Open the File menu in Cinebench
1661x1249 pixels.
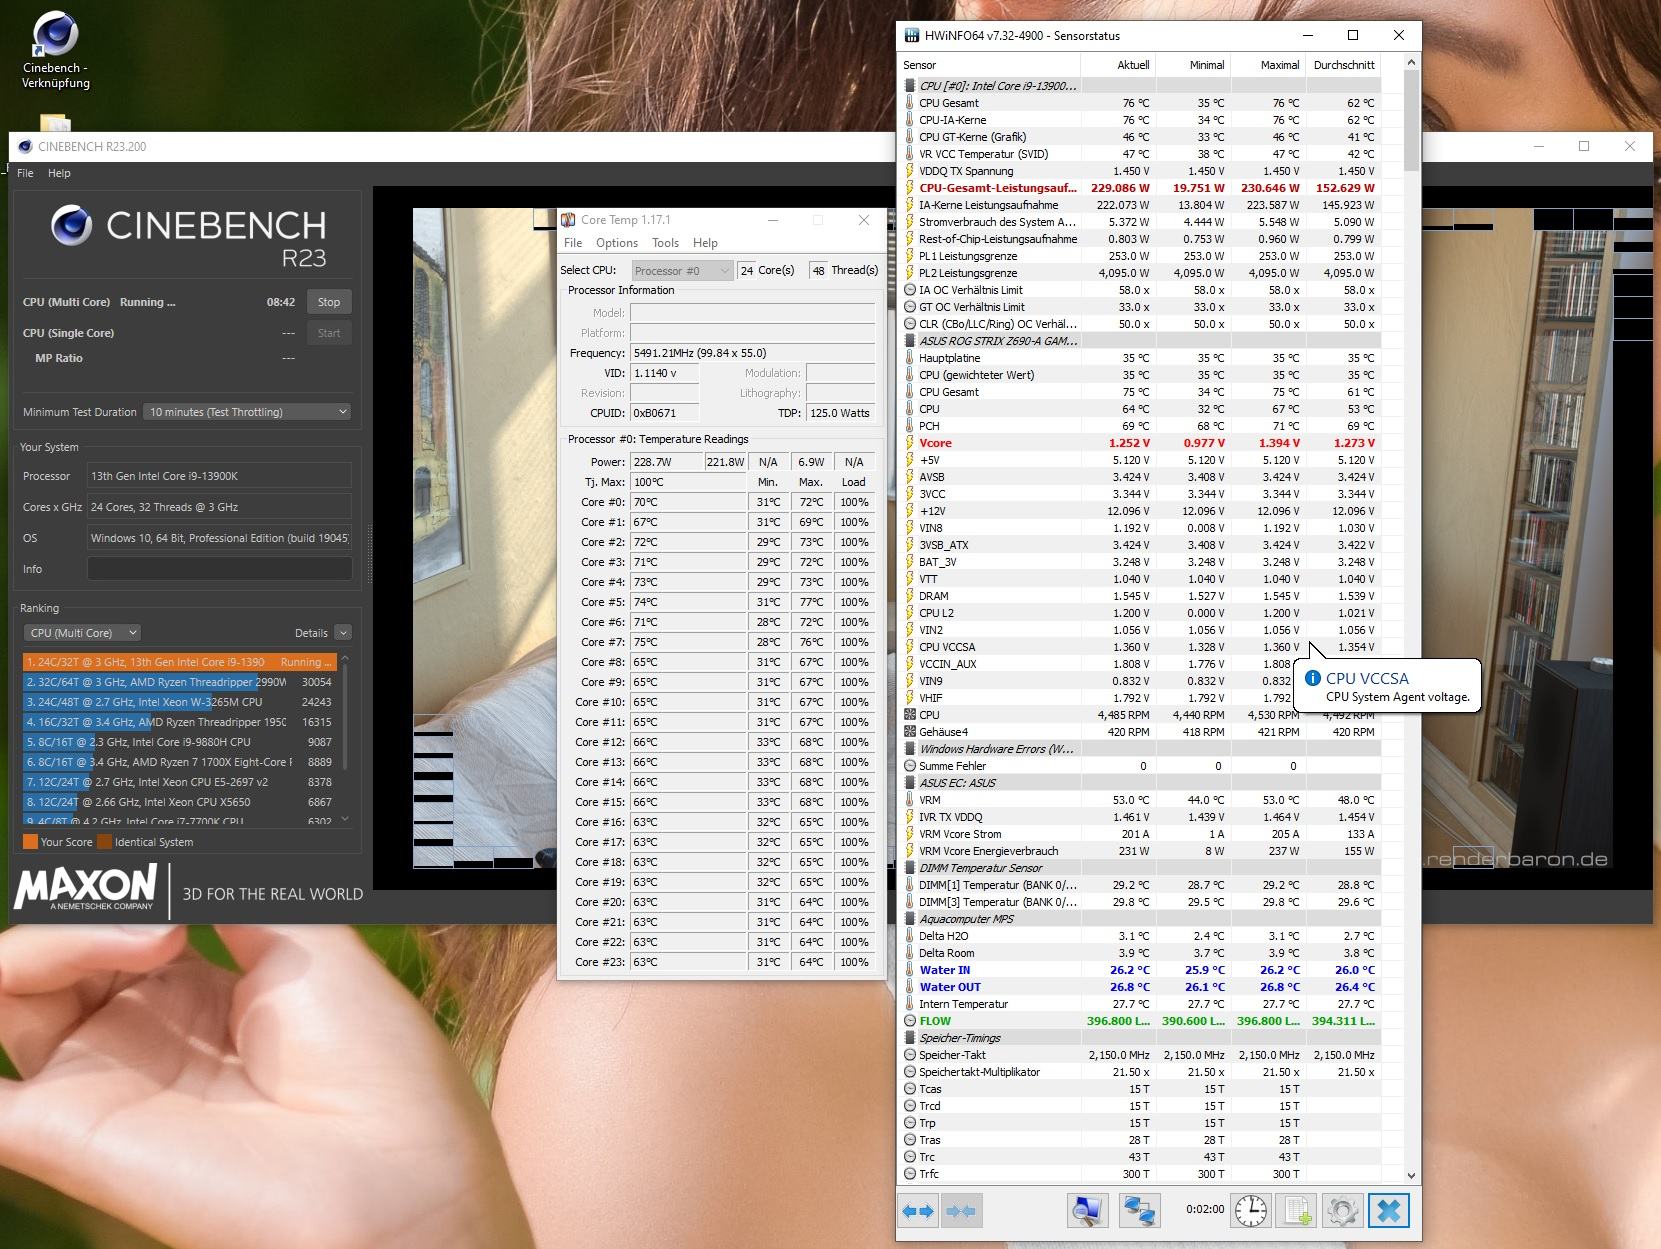[x=26, y=173]
